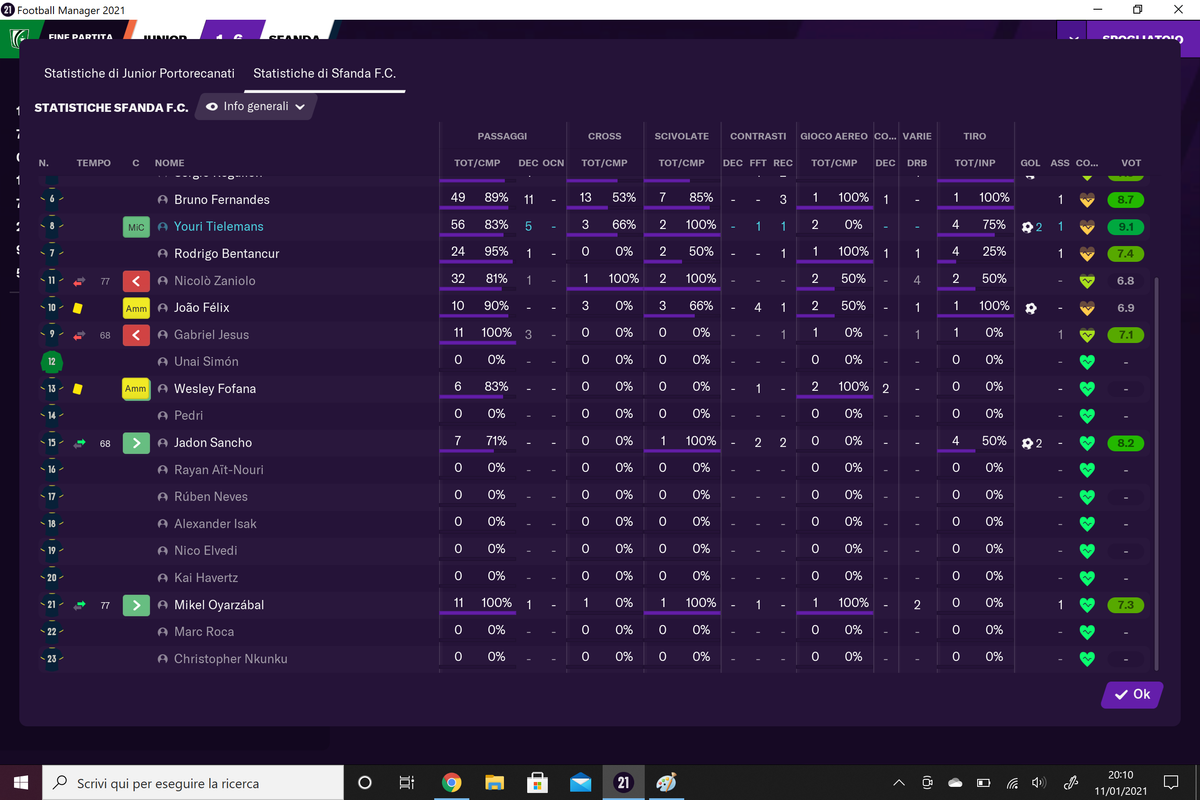Click Mikel Oyarzábal substituted-on arrows icon
The image size is (1200, 800).
point(79,605)
